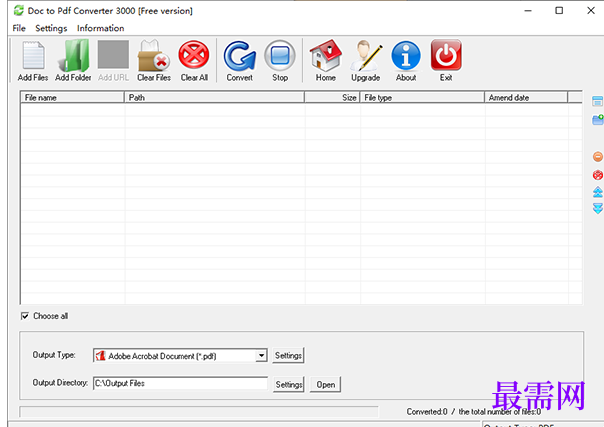Close the Doc to Pdf Converter window
Screen dimensions: 604x427
click(591, 10)
